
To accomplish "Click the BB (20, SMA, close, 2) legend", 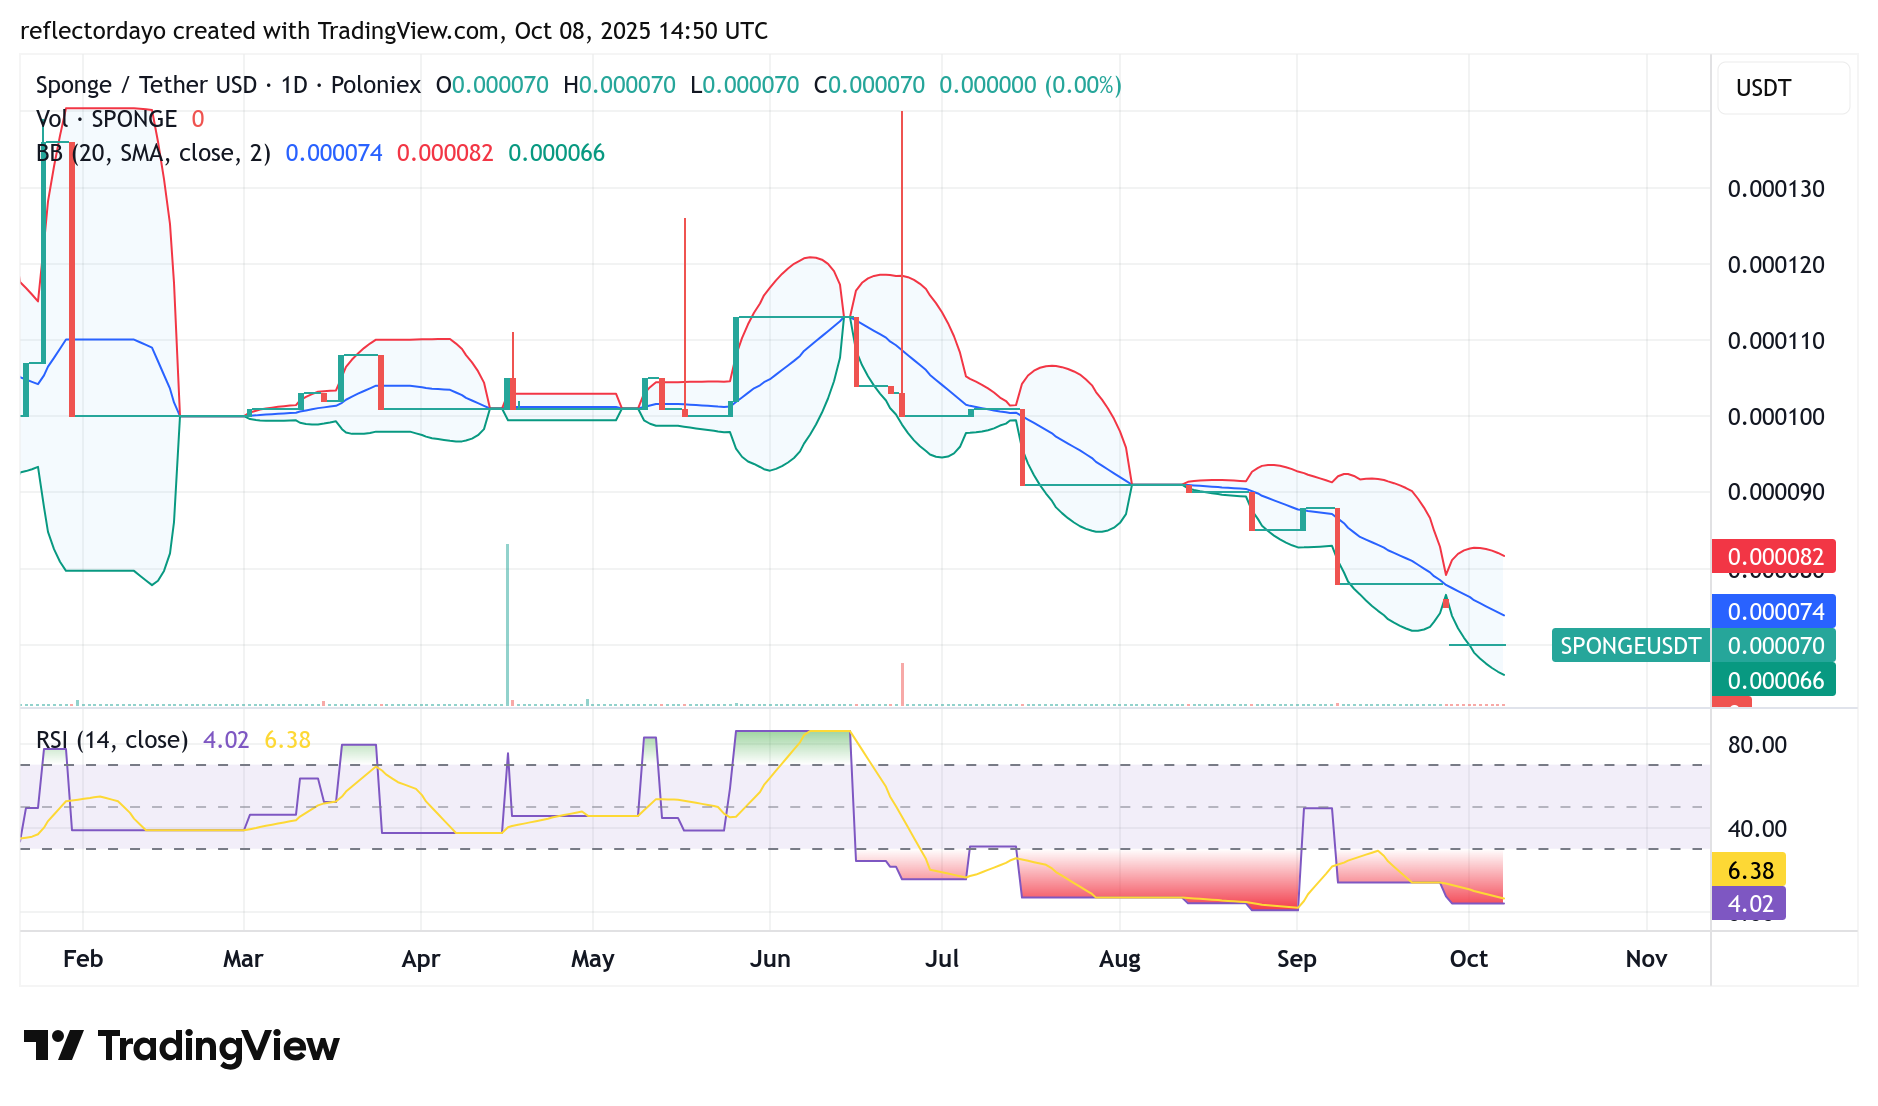I will coord(153,153).
